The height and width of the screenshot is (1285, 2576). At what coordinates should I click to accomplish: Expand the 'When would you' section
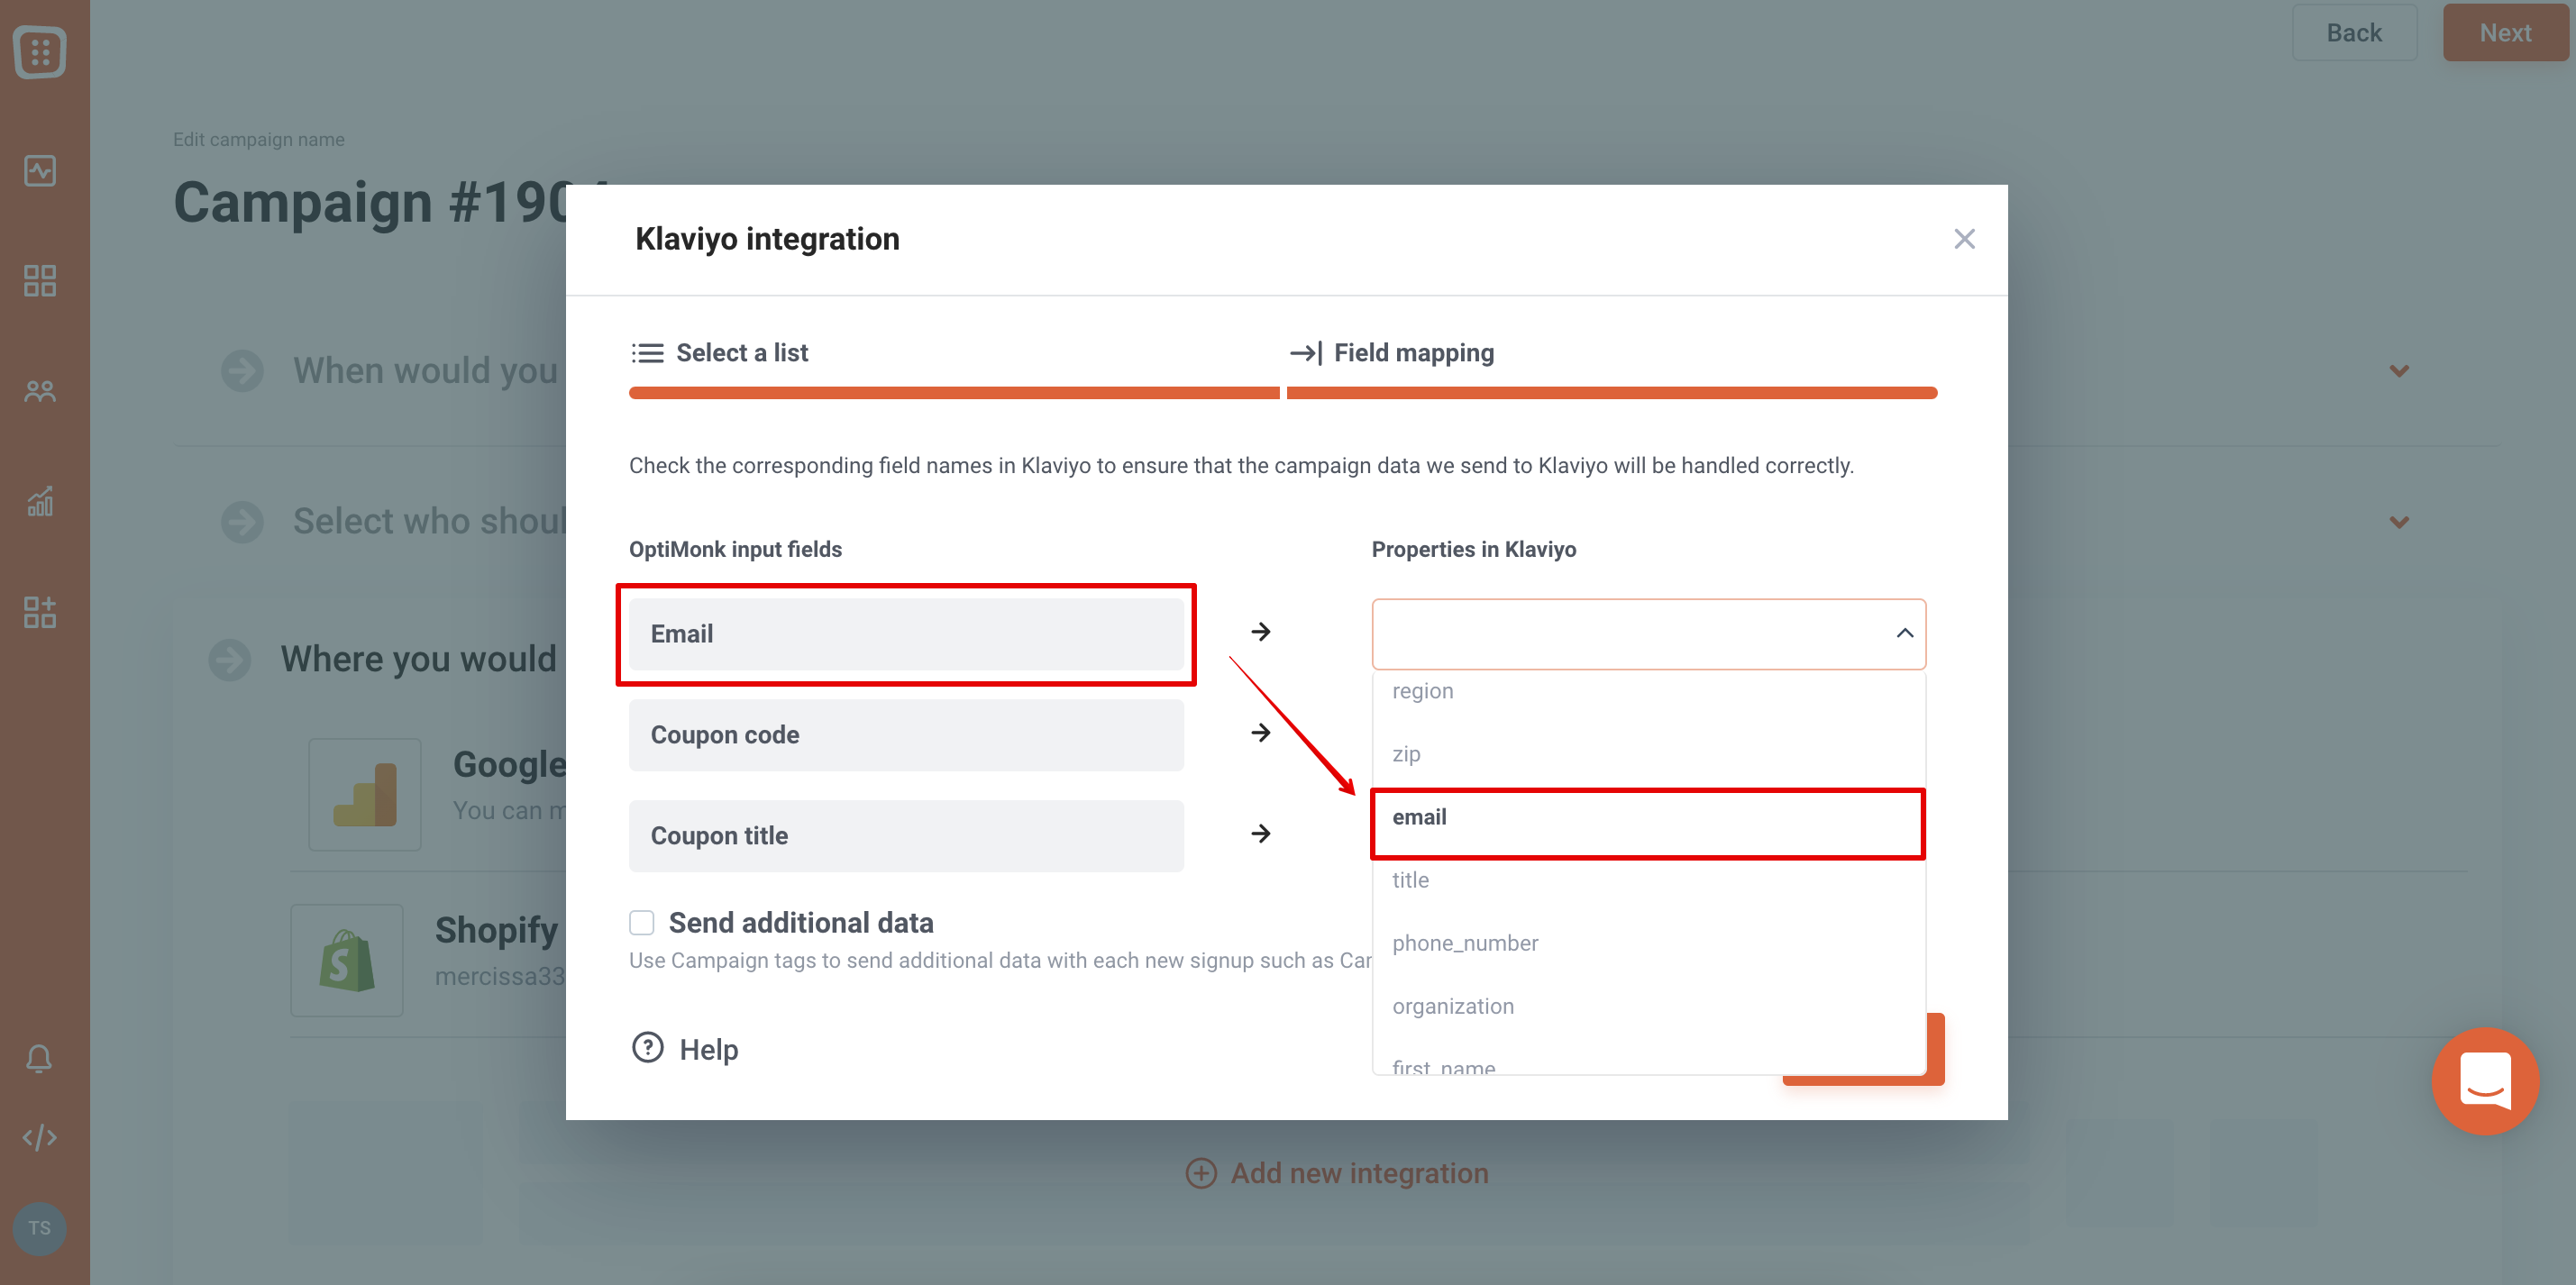2399,370
